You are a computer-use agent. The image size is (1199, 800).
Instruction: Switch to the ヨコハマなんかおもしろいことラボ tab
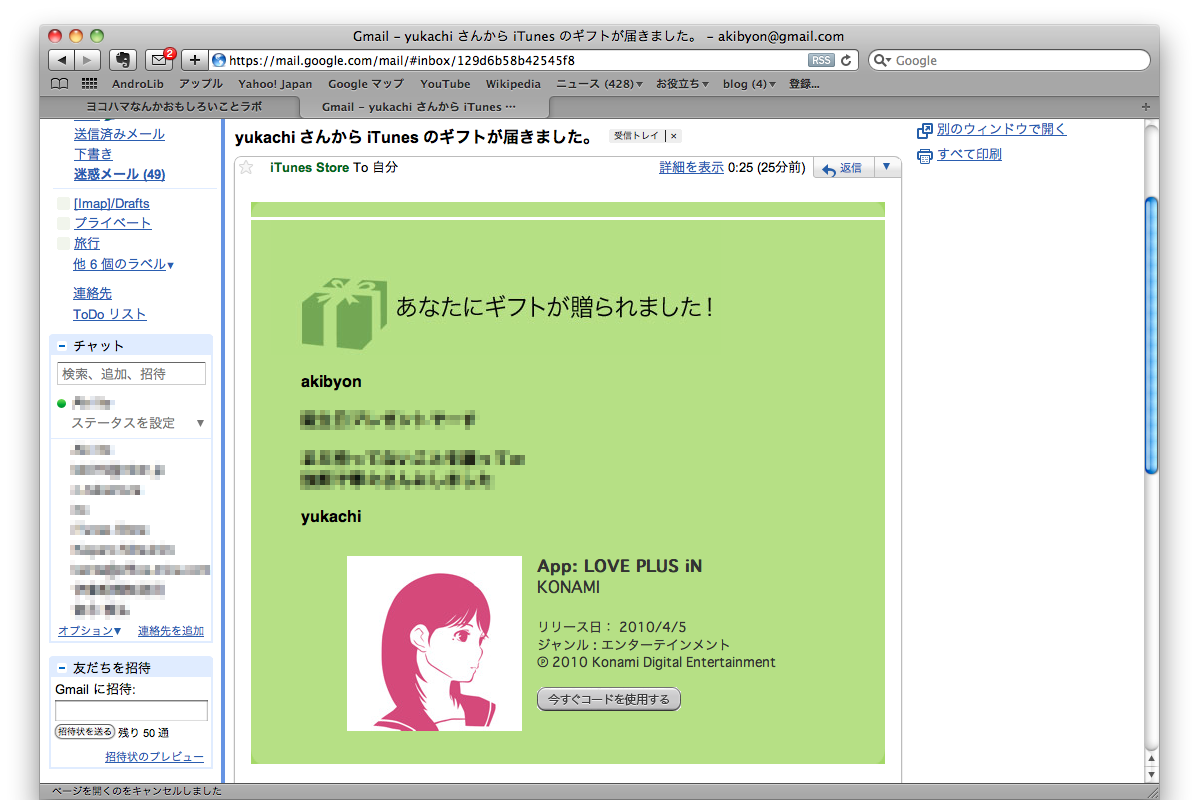tap(173, 107)
